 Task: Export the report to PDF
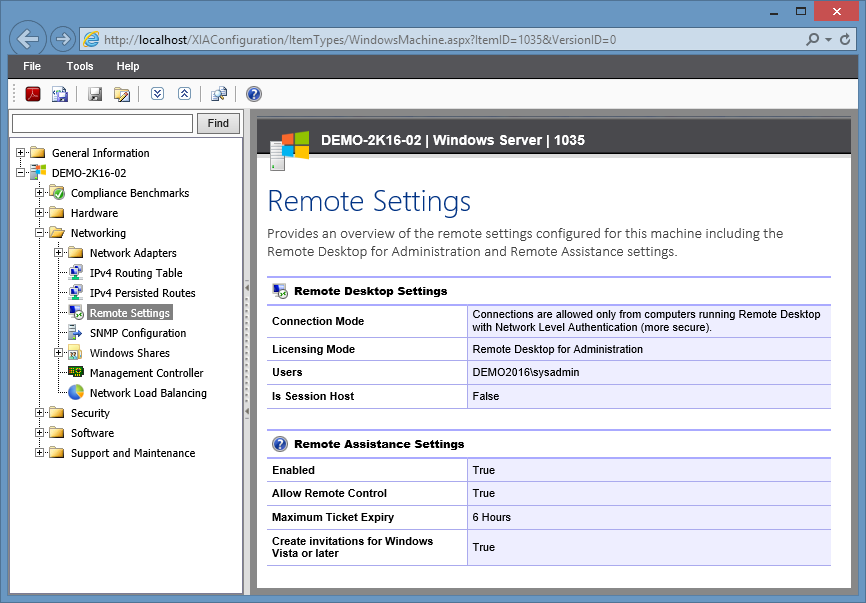tap(33, 93)
